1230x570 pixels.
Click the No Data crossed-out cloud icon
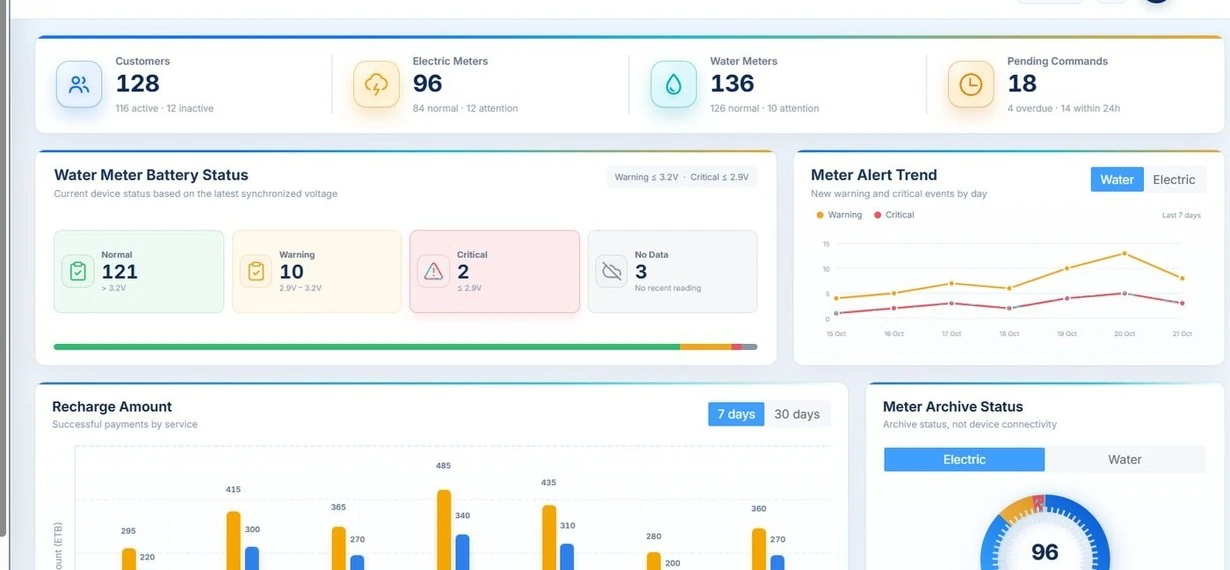(x=612, y=271)
